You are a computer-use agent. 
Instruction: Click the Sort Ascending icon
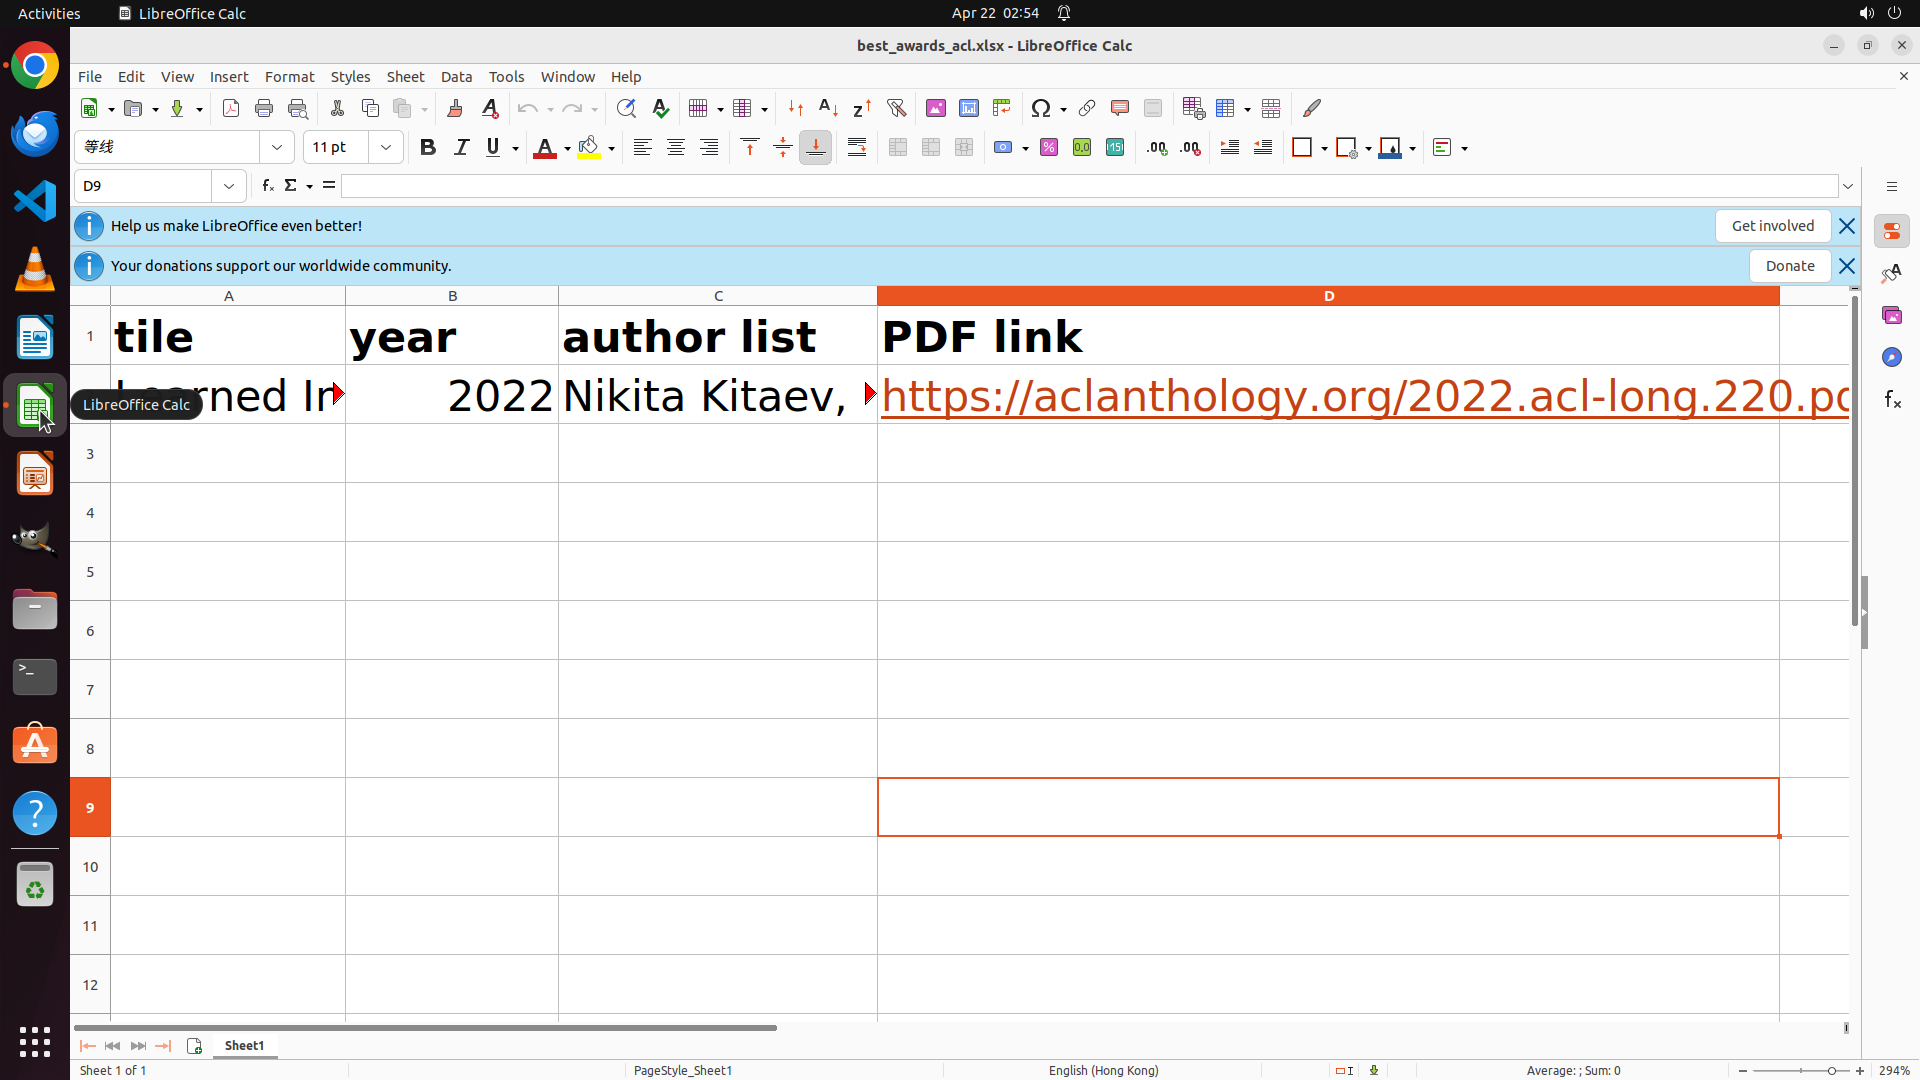tap(828, 108)
